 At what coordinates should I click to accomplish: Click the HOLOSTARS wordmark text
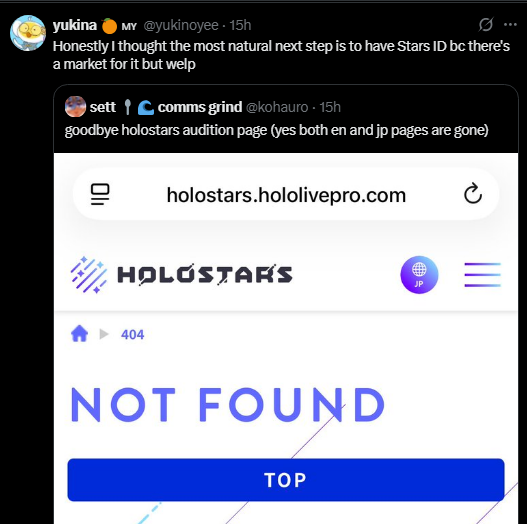(205, 275)
